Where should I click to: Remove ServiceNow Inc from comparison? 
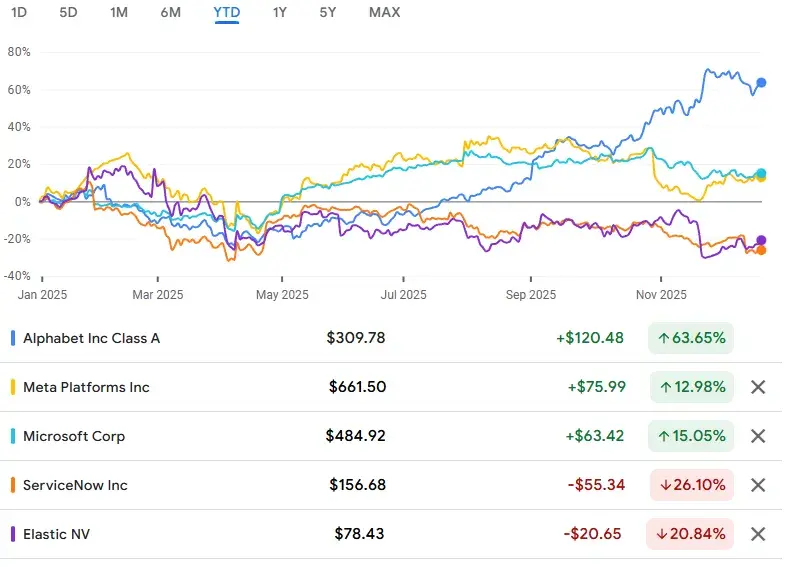758,485
